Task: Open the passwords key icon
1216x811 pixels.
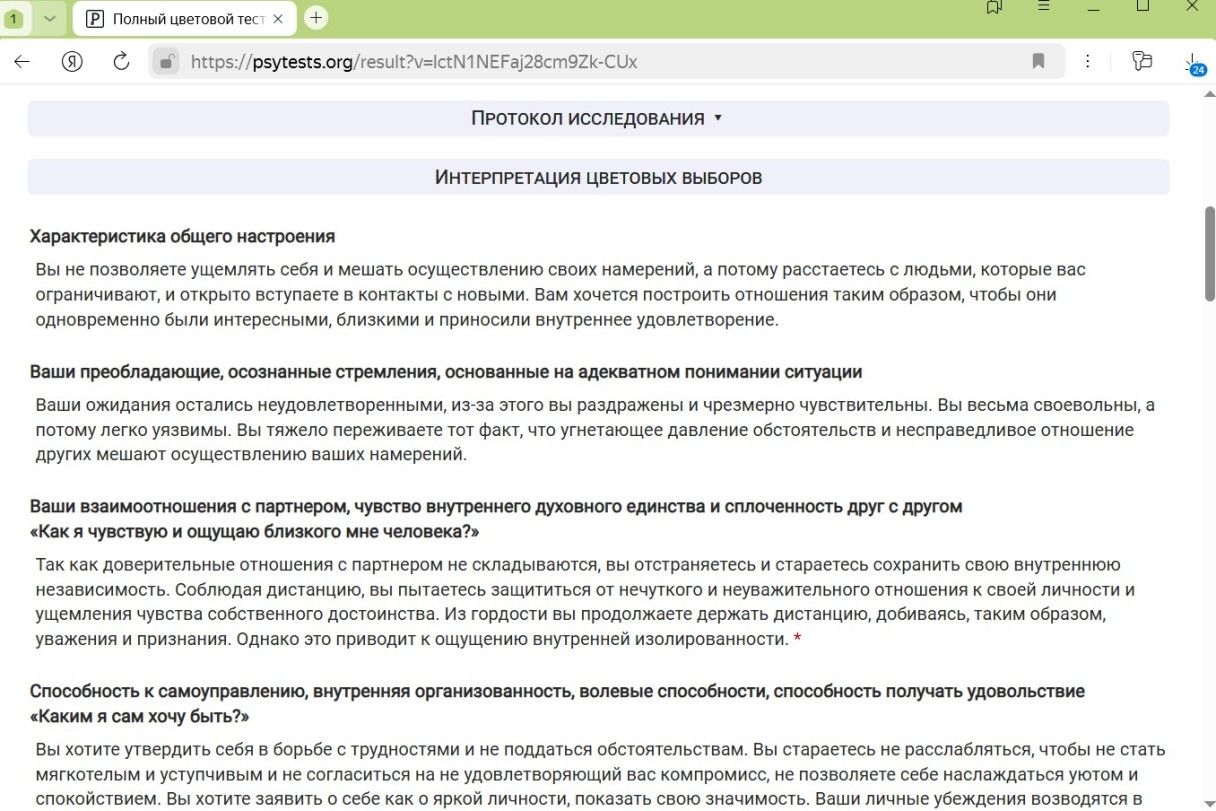Action: (1143, 60)
